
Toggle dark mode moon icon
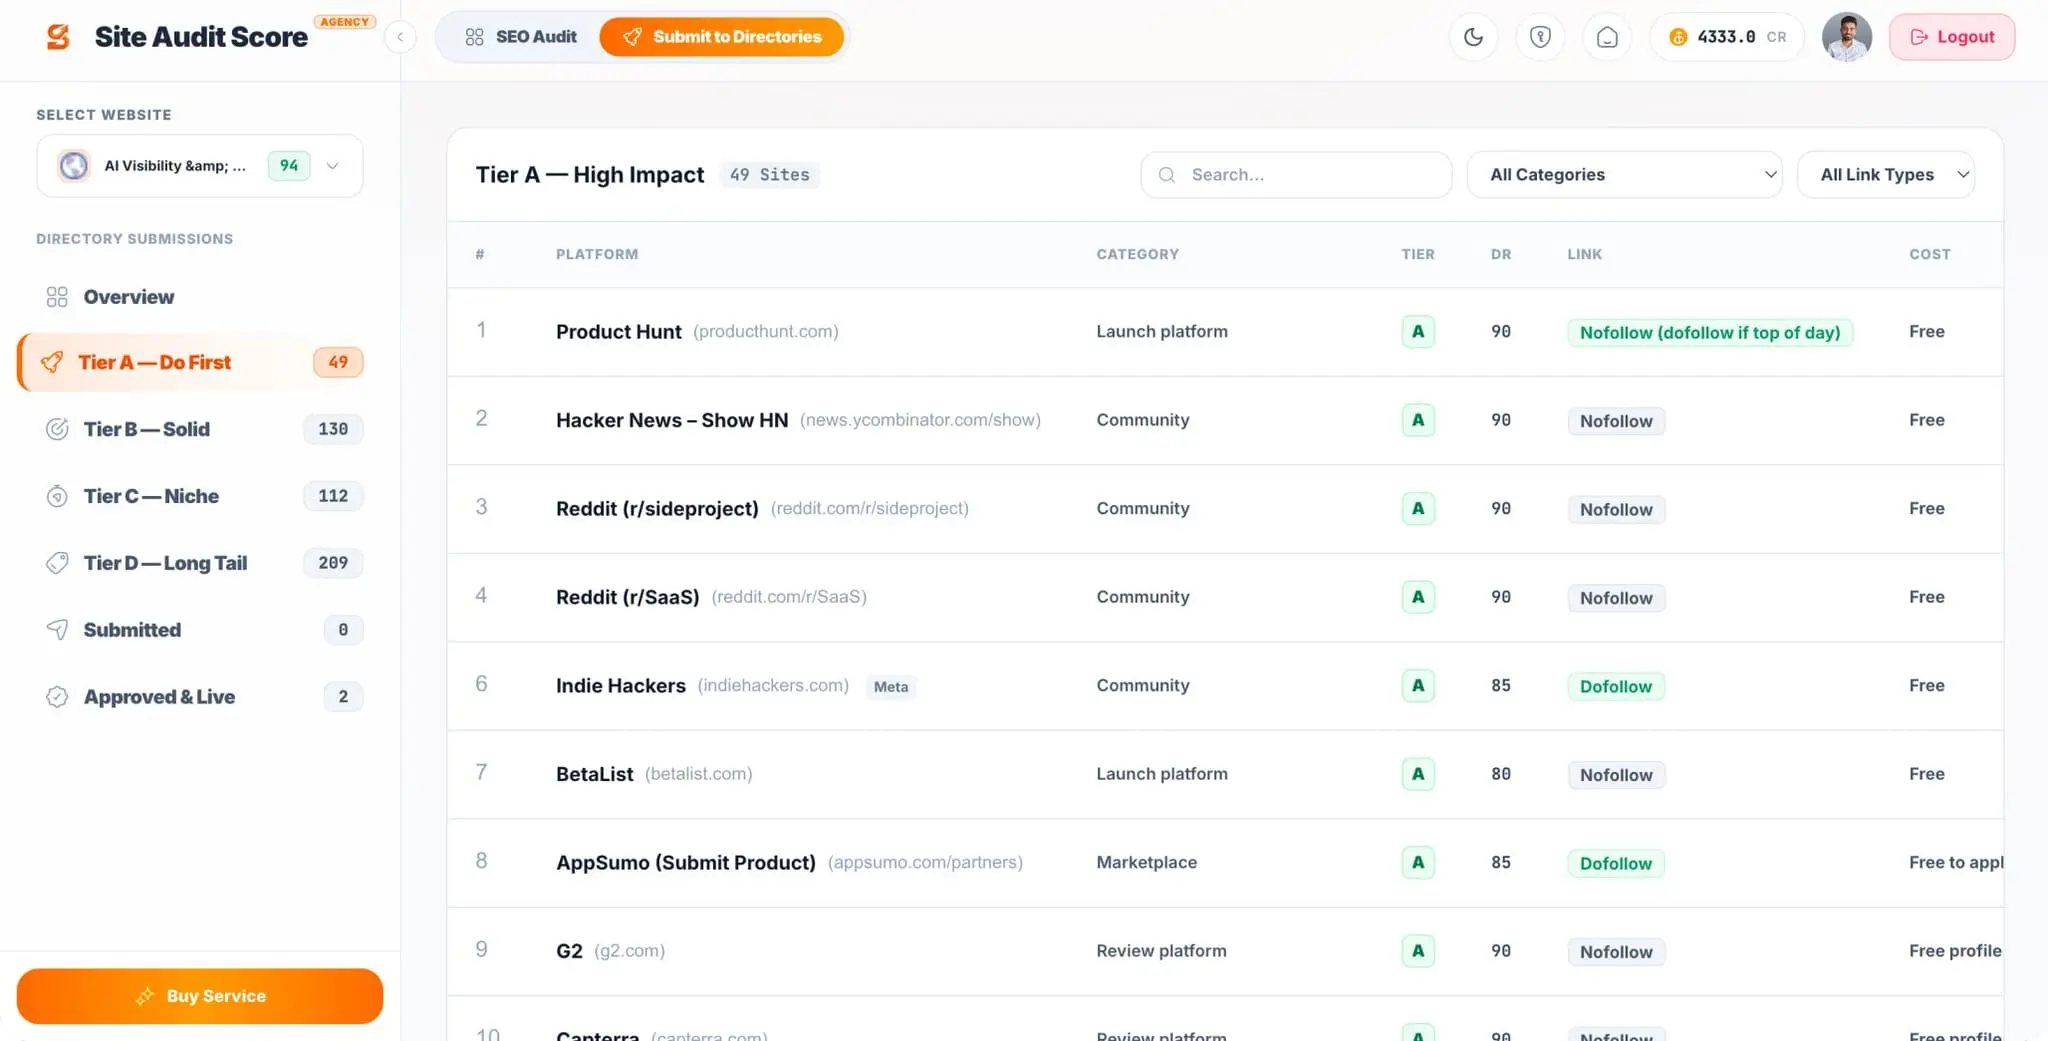point(1473,37)
